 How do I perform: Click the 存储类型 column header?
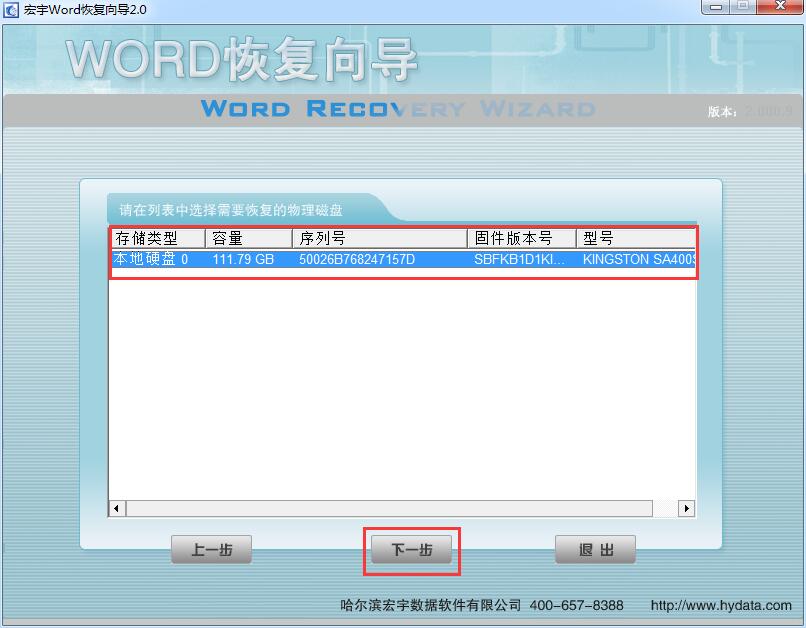point(157,238)
